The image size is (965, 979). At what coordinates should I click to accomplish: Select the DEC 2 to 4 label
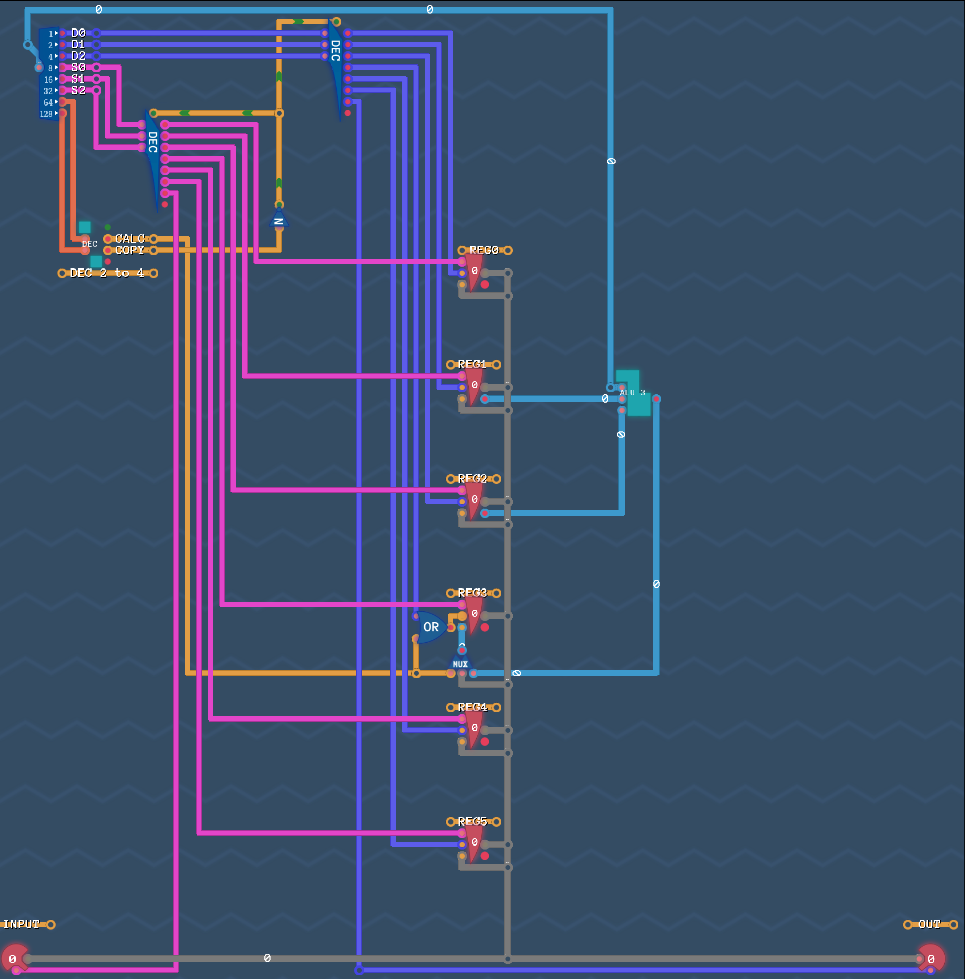click(x=106, y=273)
